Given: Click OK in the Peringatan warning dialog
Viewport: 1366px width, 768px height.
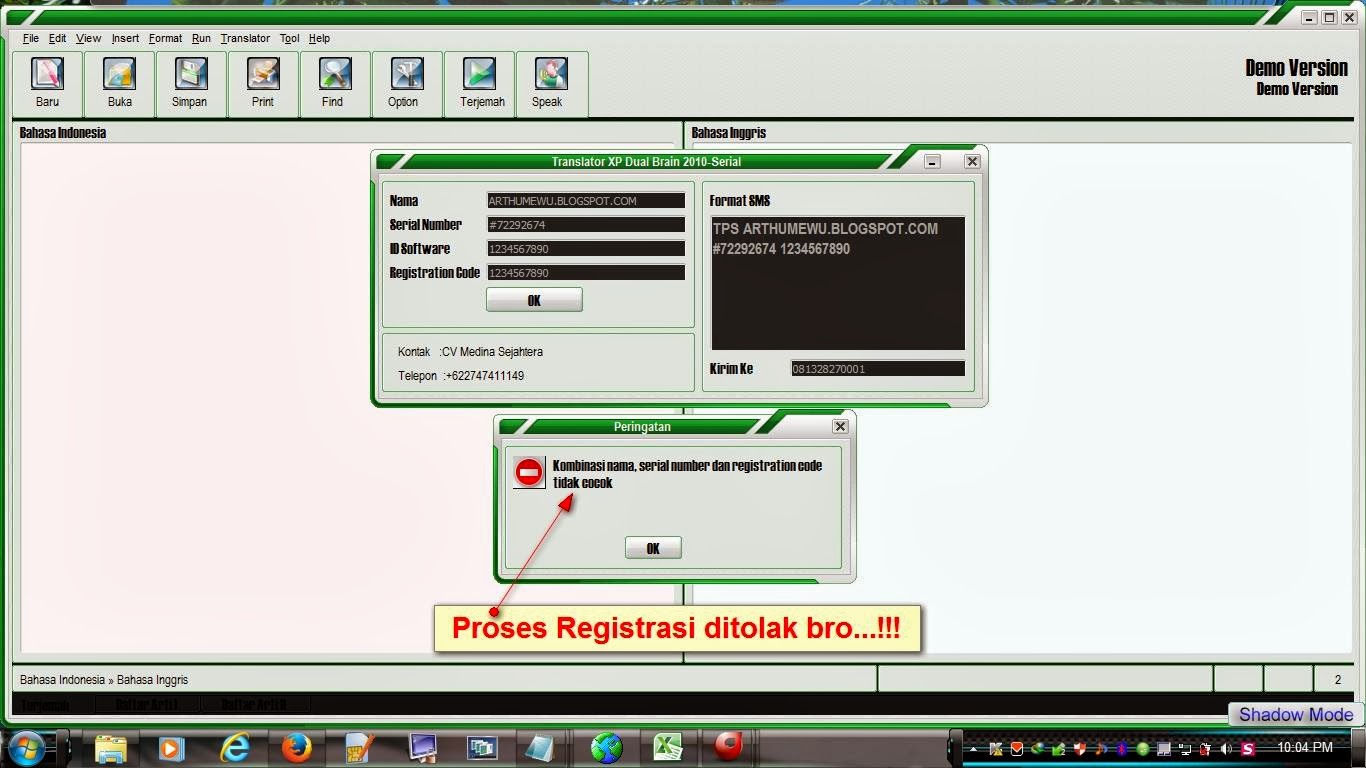Looking at the screenshot, I should coord(653,548).
